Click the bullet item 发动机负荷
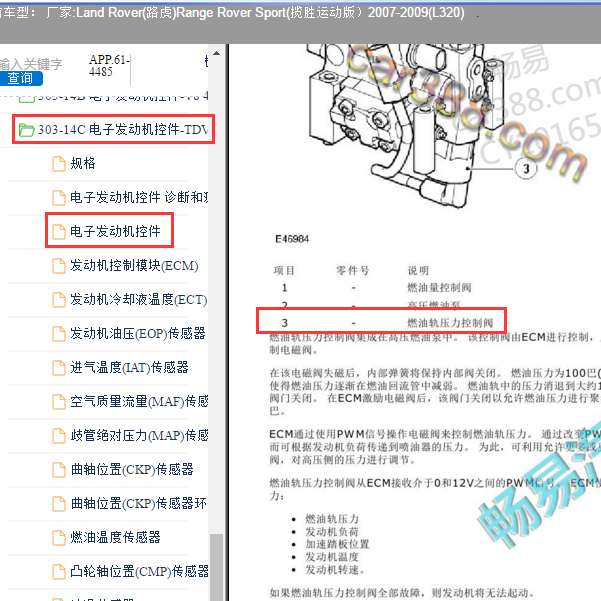 point(332,532)
